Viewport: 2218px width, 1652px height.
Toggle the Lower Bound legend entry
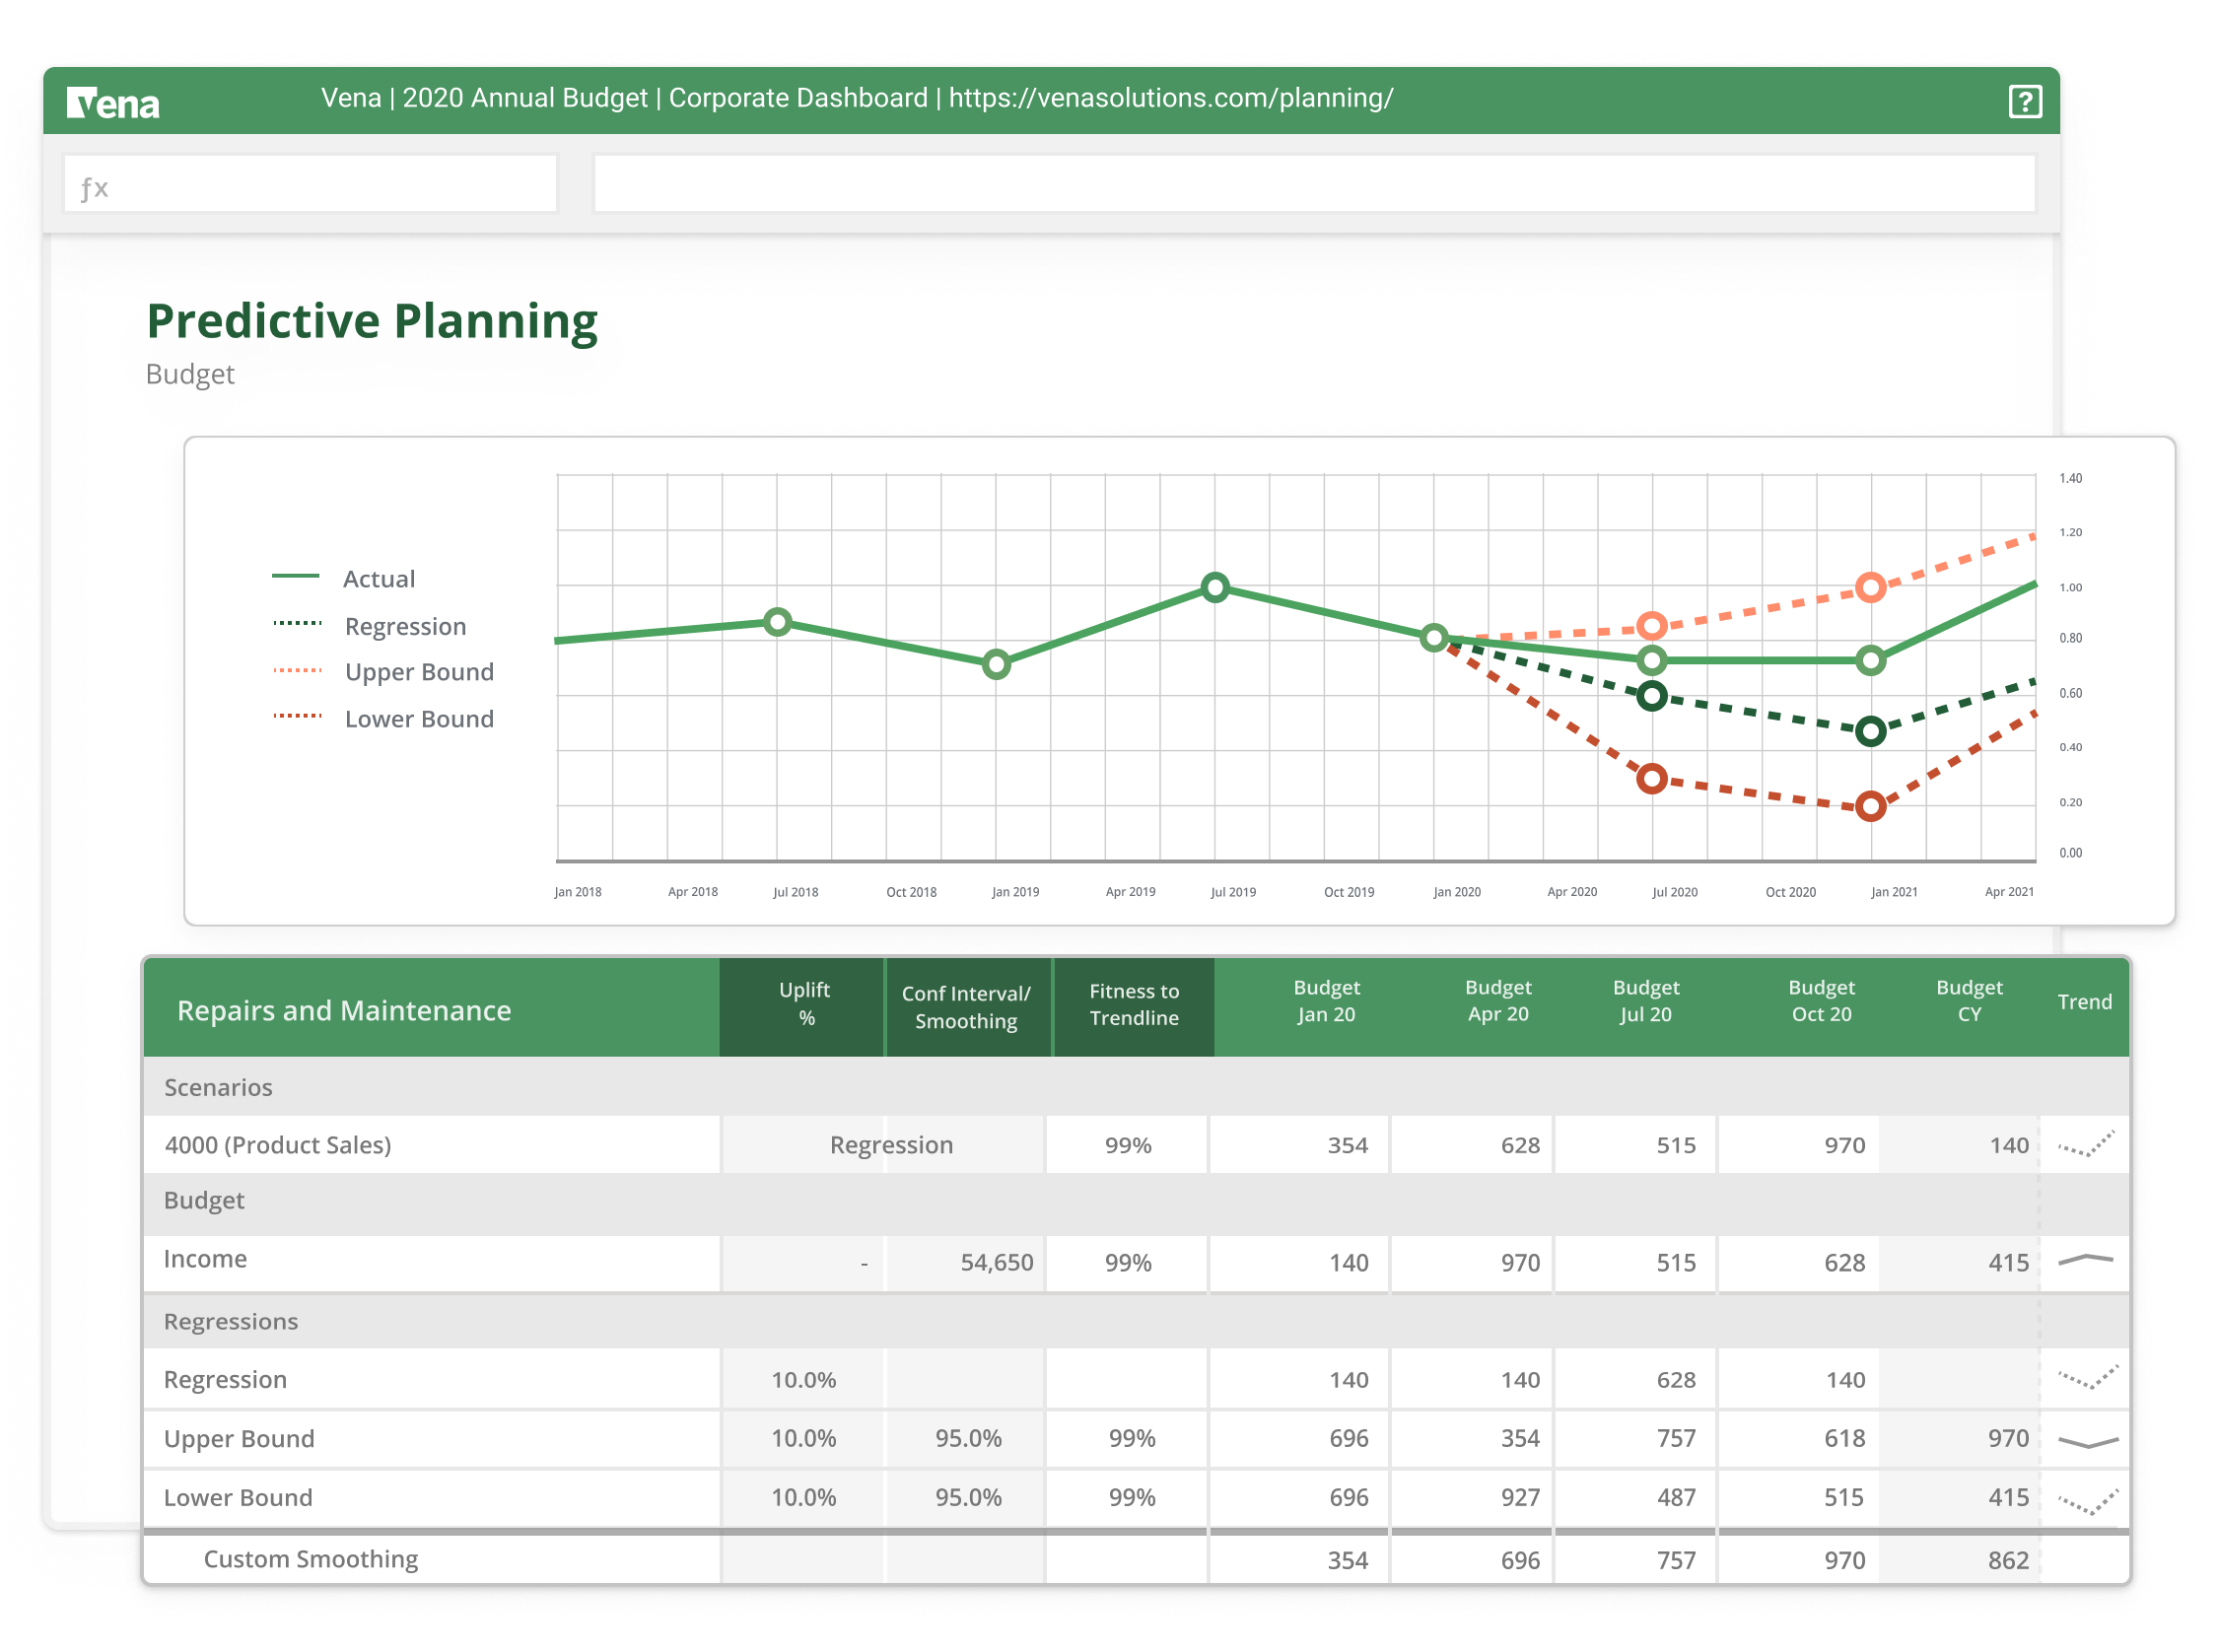[418, 718]
